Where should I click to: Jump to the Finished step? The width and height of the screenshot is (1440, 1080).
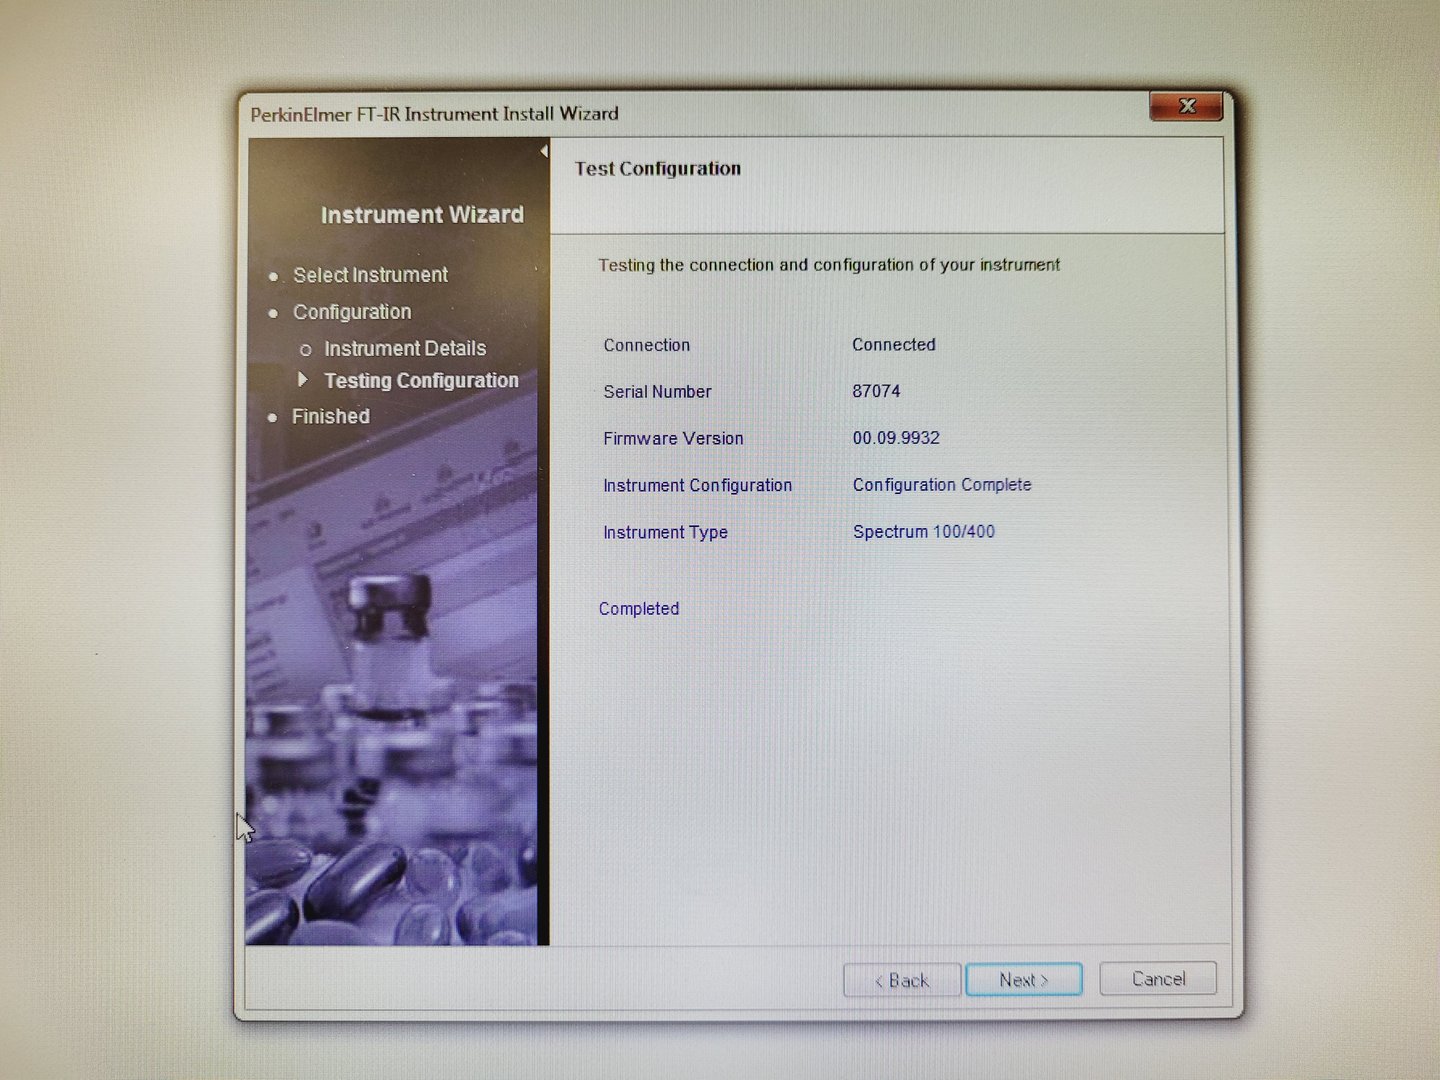[x=331, y=416]
